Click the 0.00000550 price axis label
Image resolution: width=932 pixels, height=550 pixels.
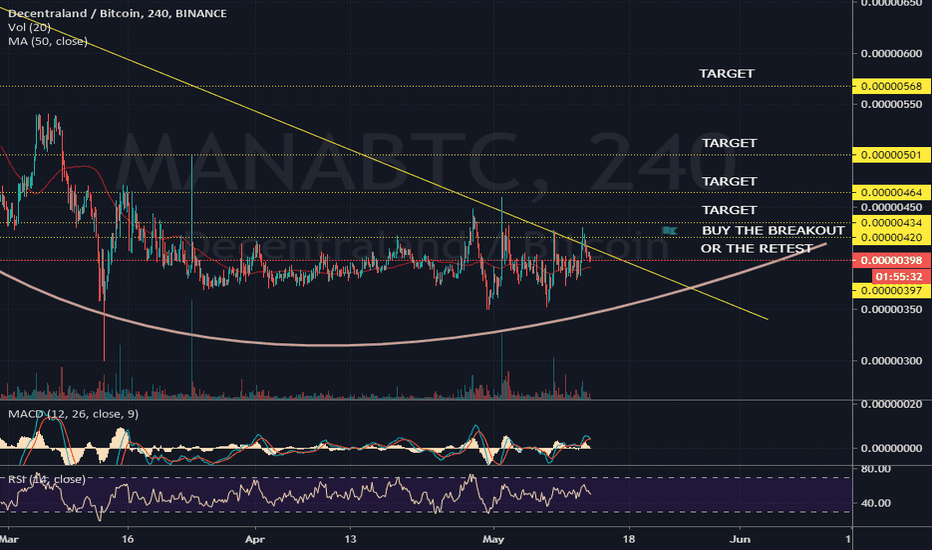pos(892,104)
